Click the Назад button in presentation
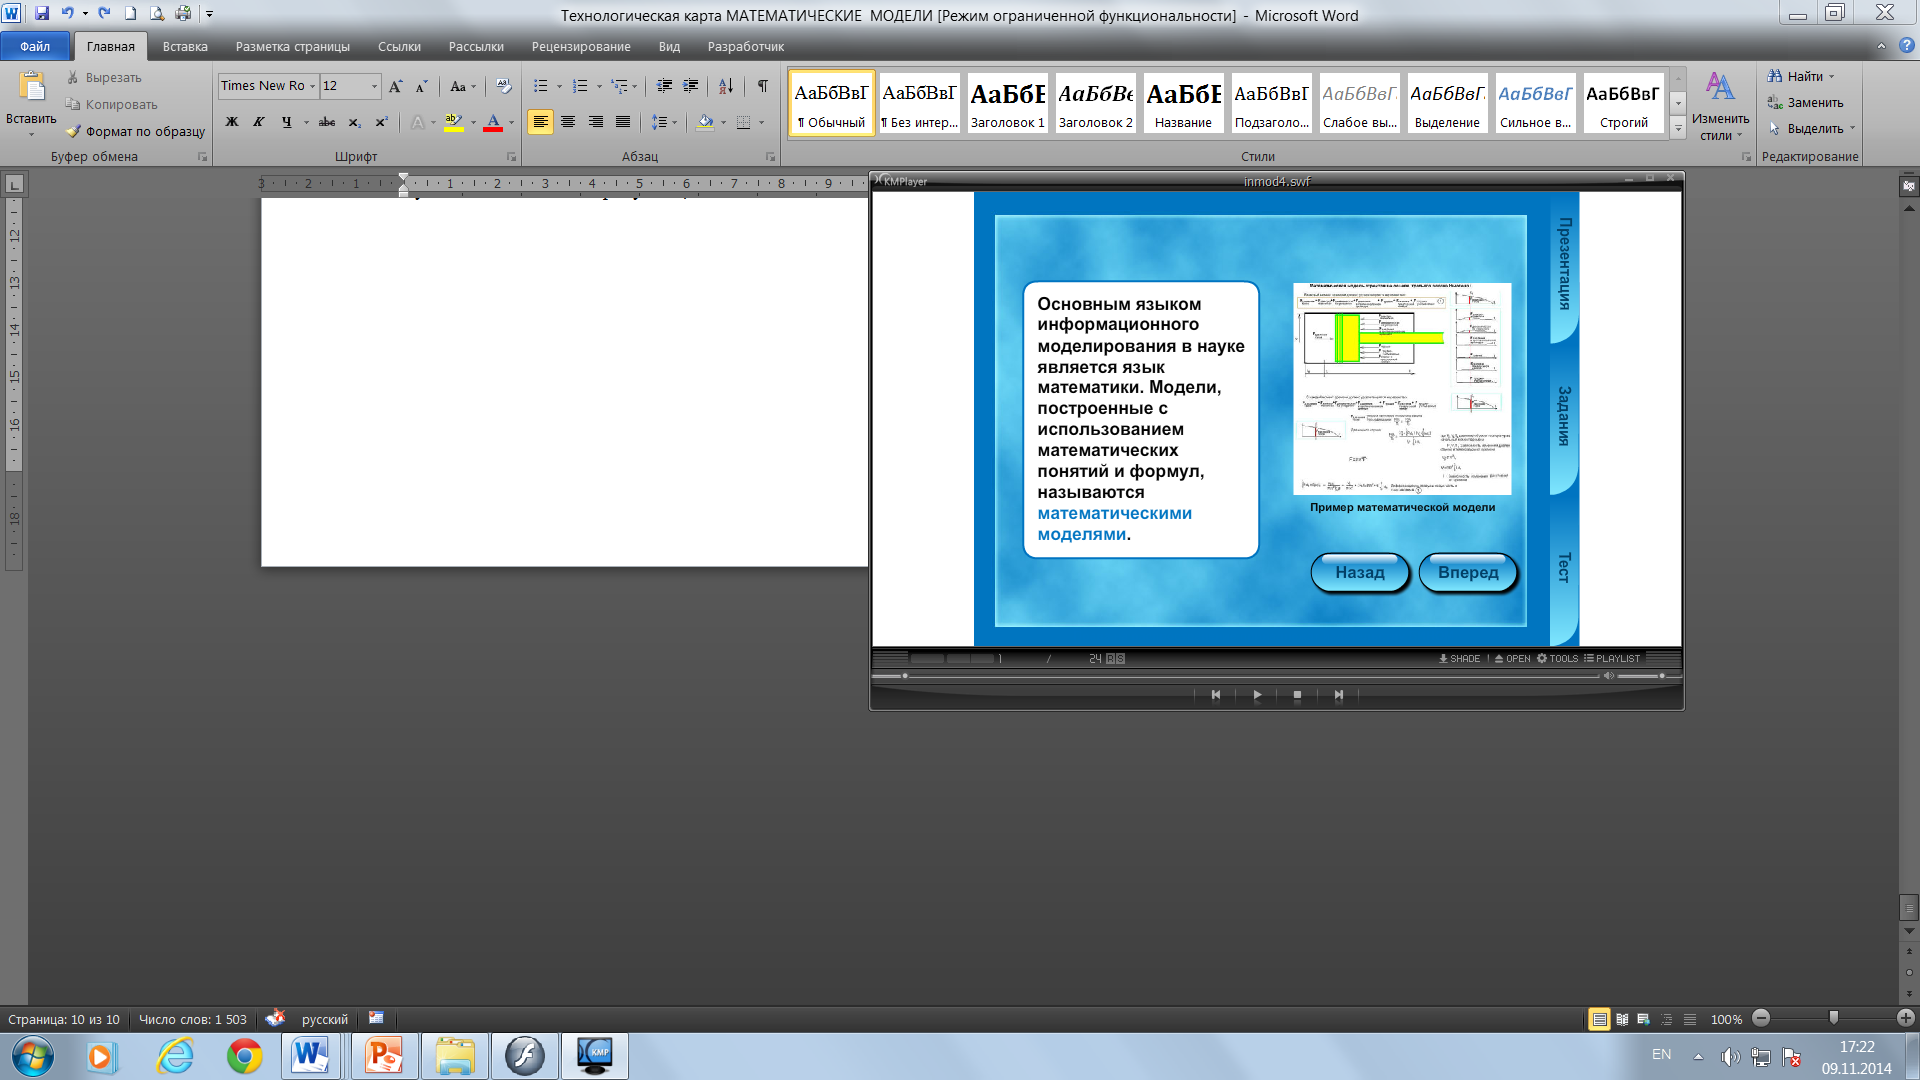 tap(1361, 571)
